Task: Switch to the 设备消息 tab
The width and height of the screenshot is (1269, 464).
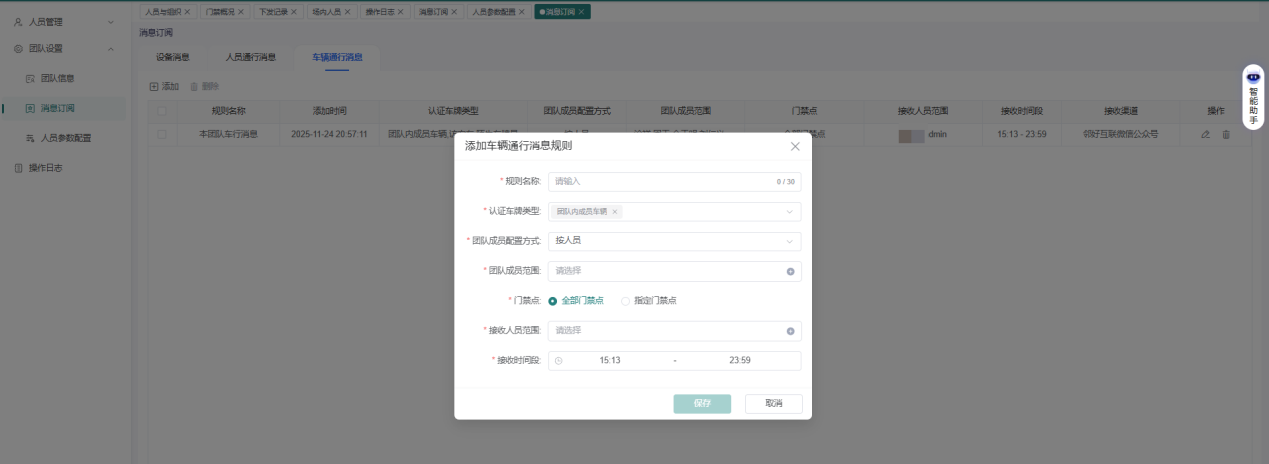Action: pyautogui.click(x=172, y=57)
